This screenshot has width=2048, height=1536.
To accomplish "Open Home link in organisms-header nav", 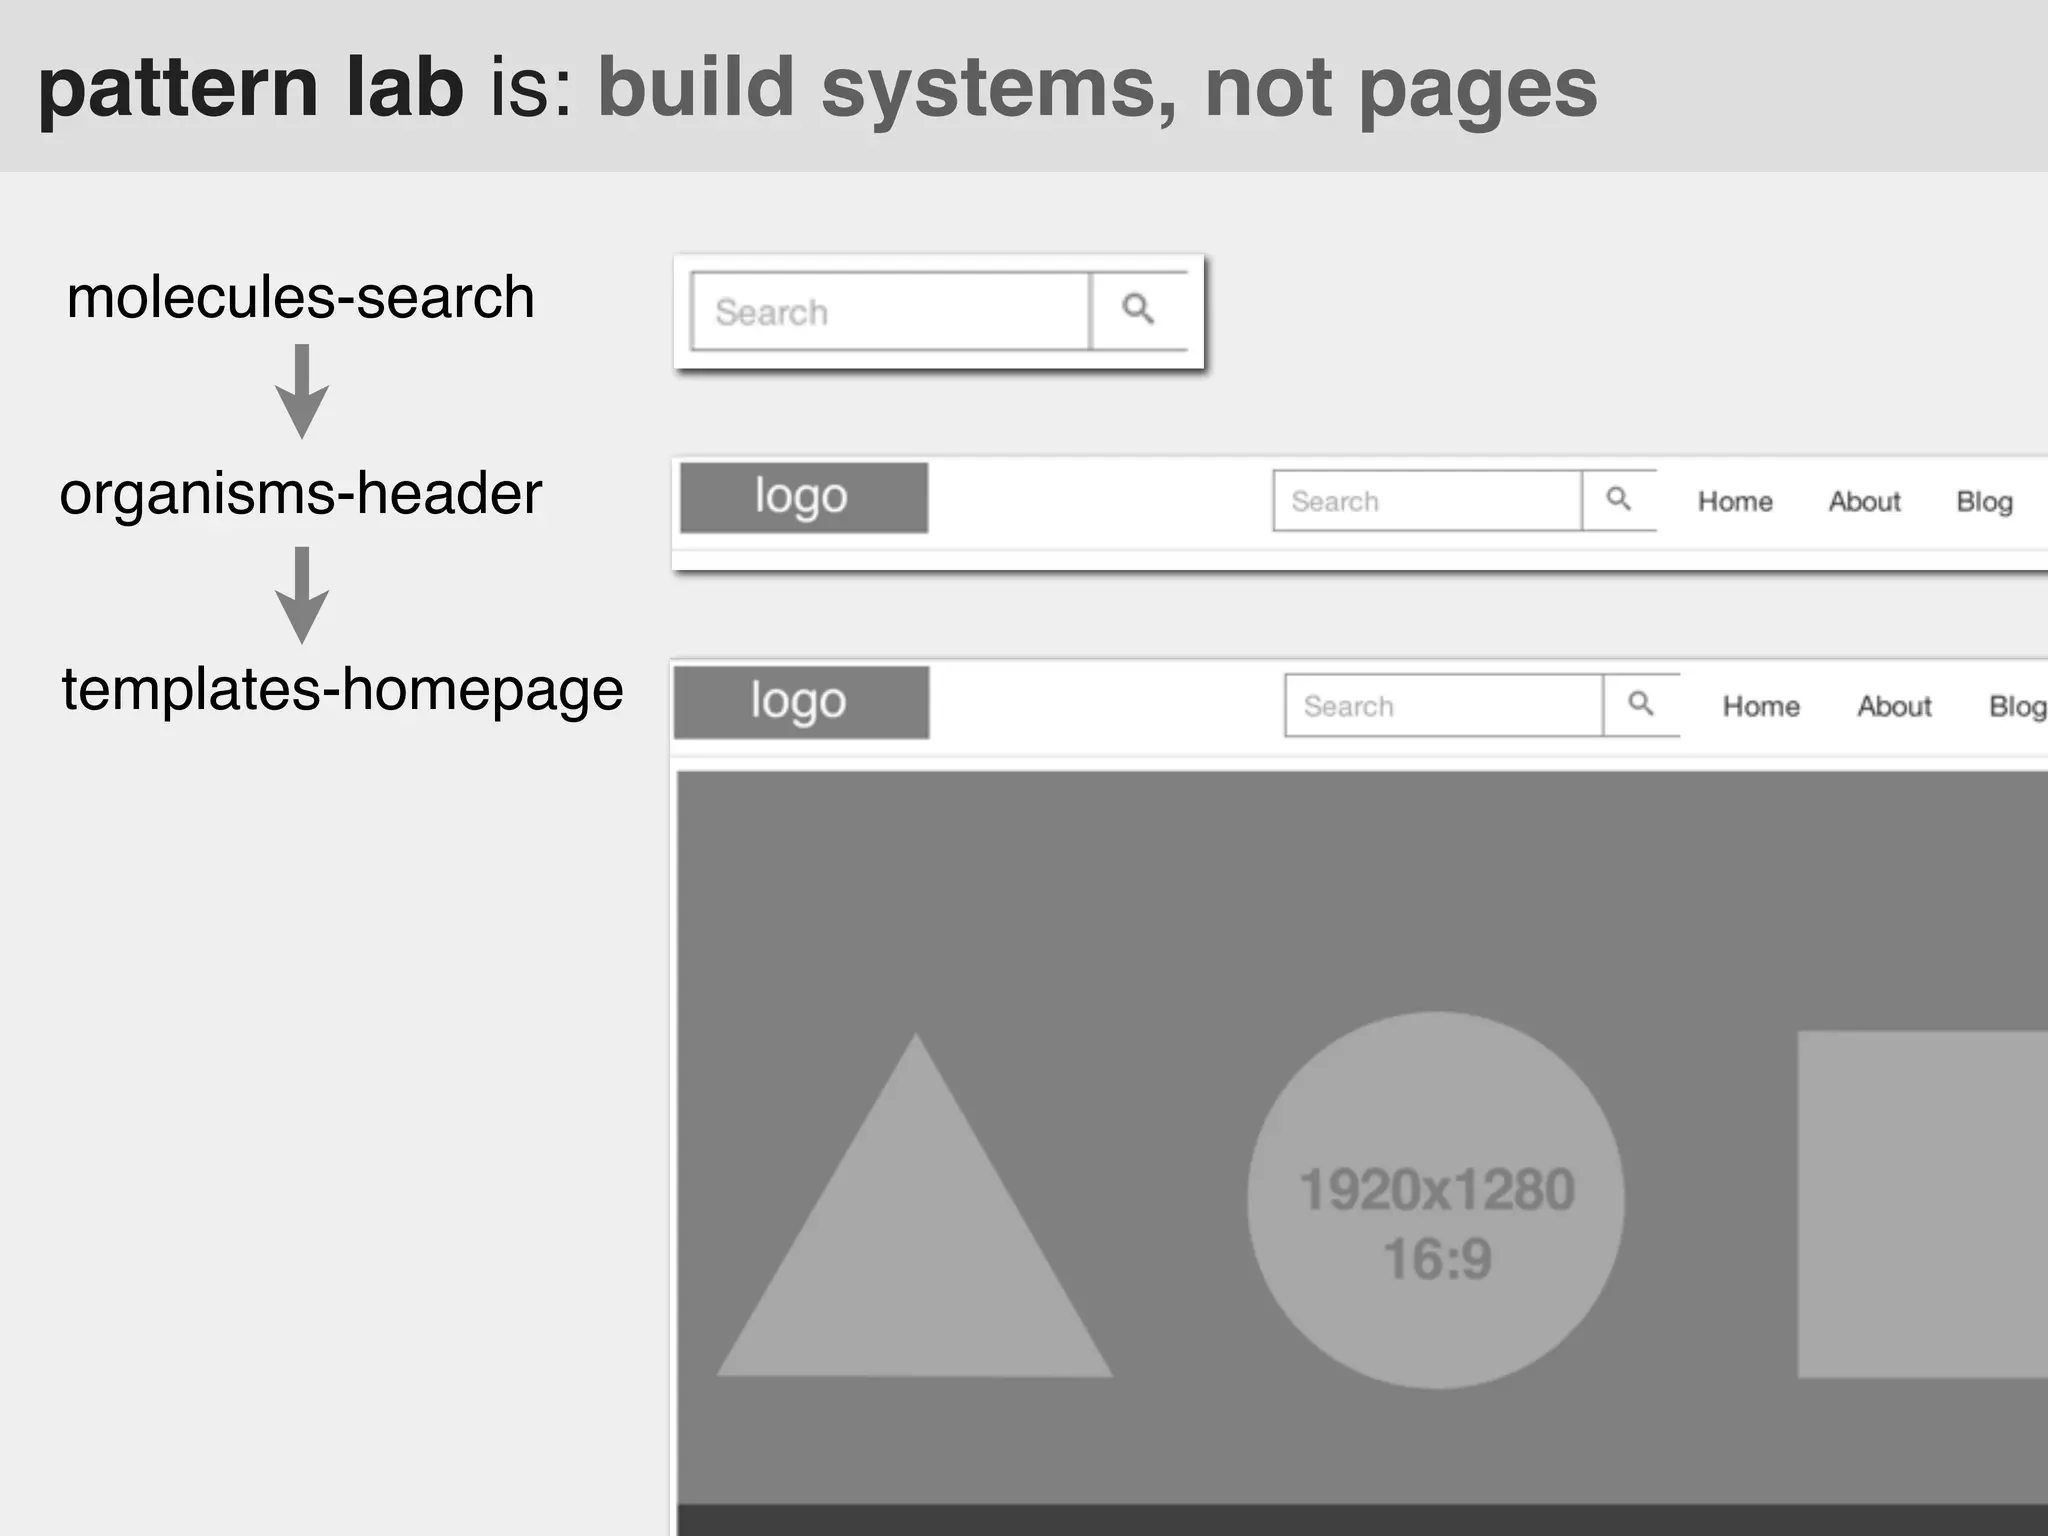I will coord(1735,502).
